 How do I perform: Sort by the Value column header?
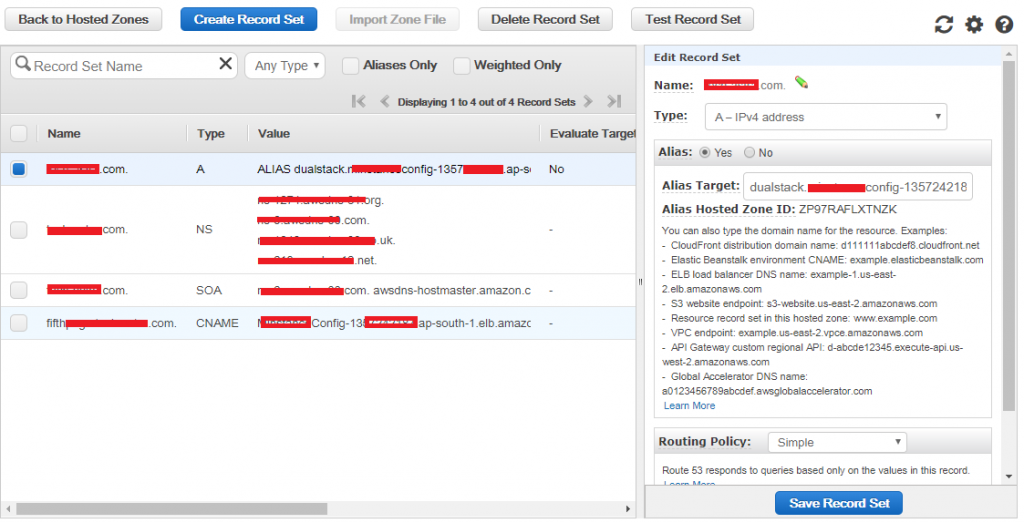click(274, 133)
